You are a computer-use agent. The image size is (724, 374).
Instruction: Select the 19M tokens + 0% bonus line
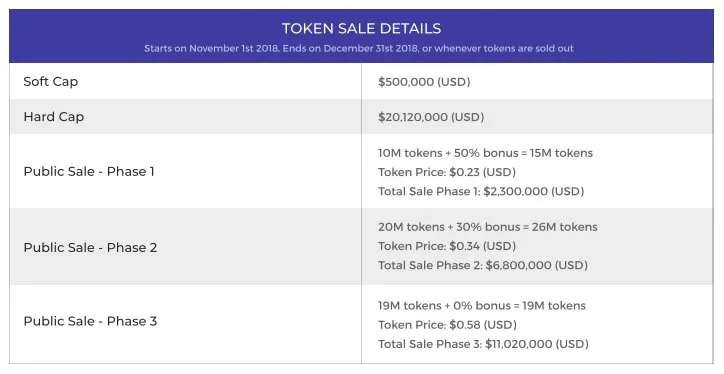pyautogui.click(x=482, y=306)
